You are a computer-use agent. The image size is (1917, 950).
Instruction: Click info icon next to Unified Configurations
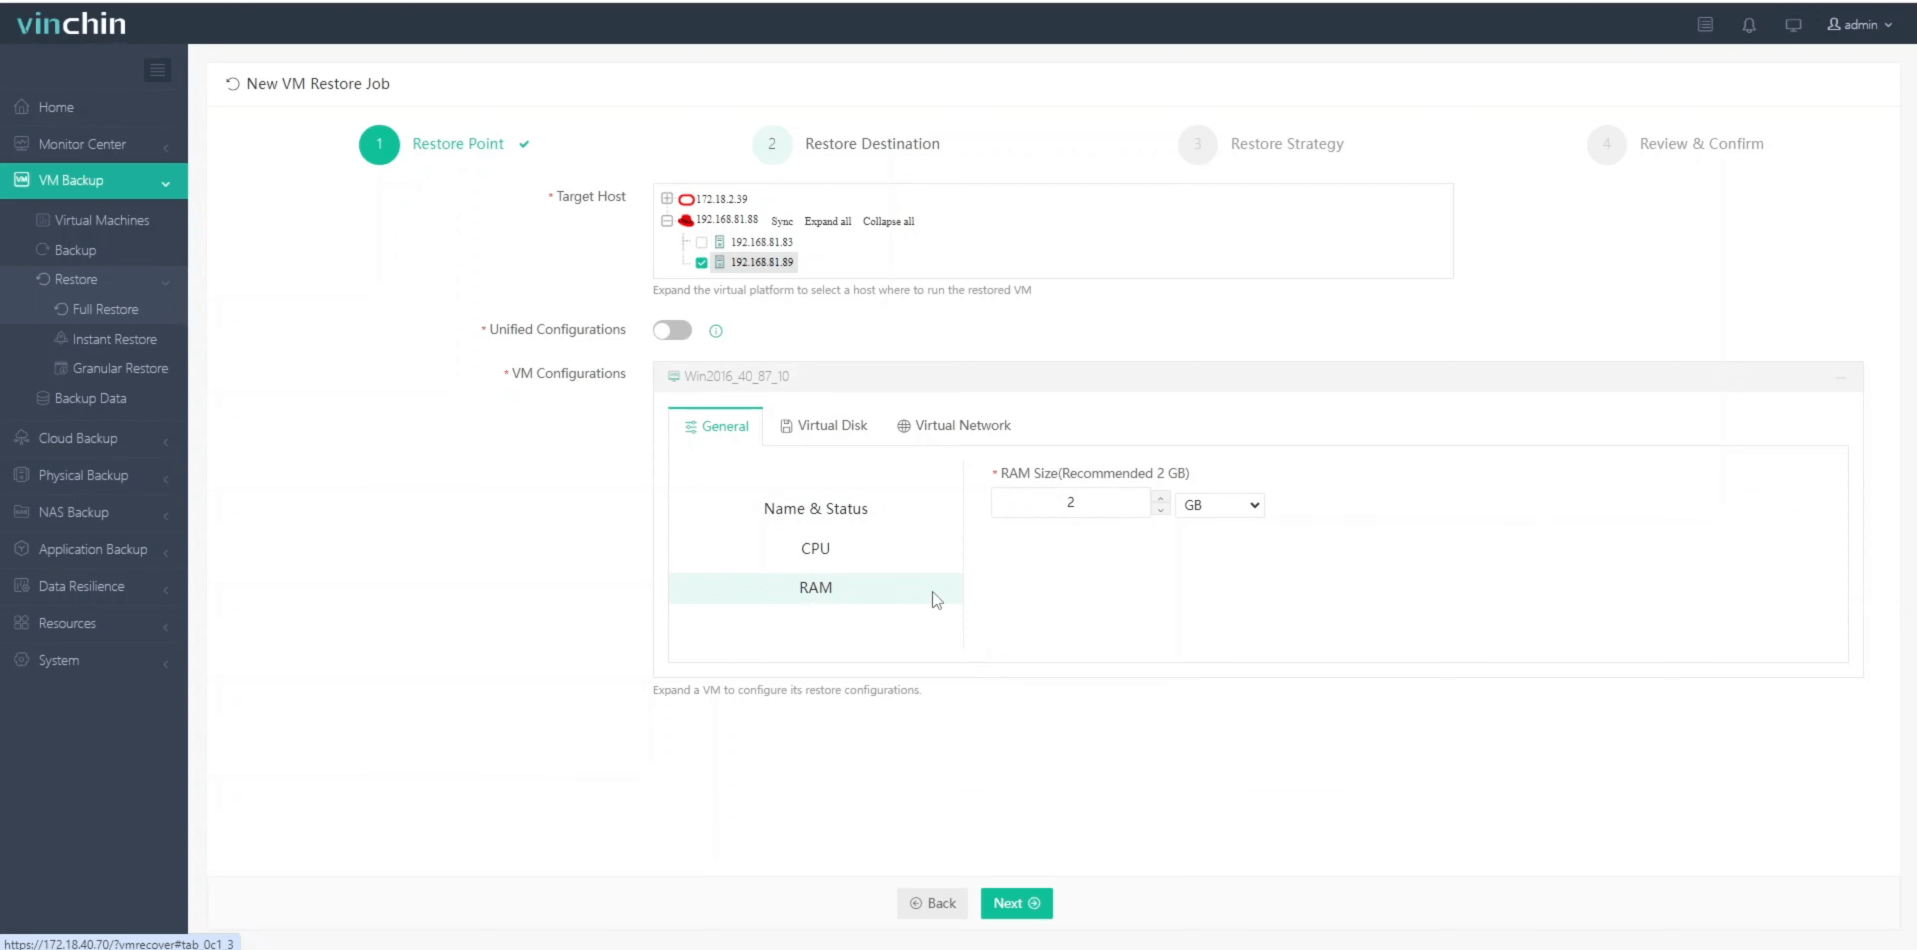point(716,331)
